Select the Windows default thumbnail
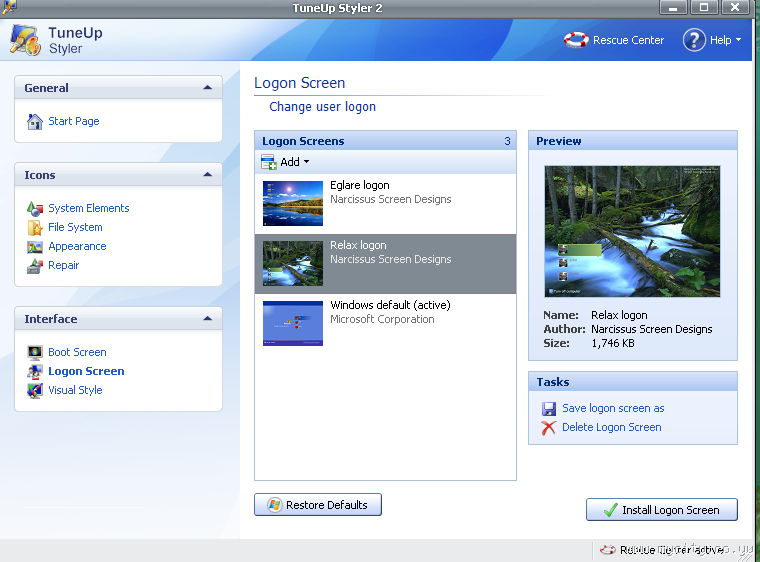The width and height of the screenshot is (760, 562). 293,323
